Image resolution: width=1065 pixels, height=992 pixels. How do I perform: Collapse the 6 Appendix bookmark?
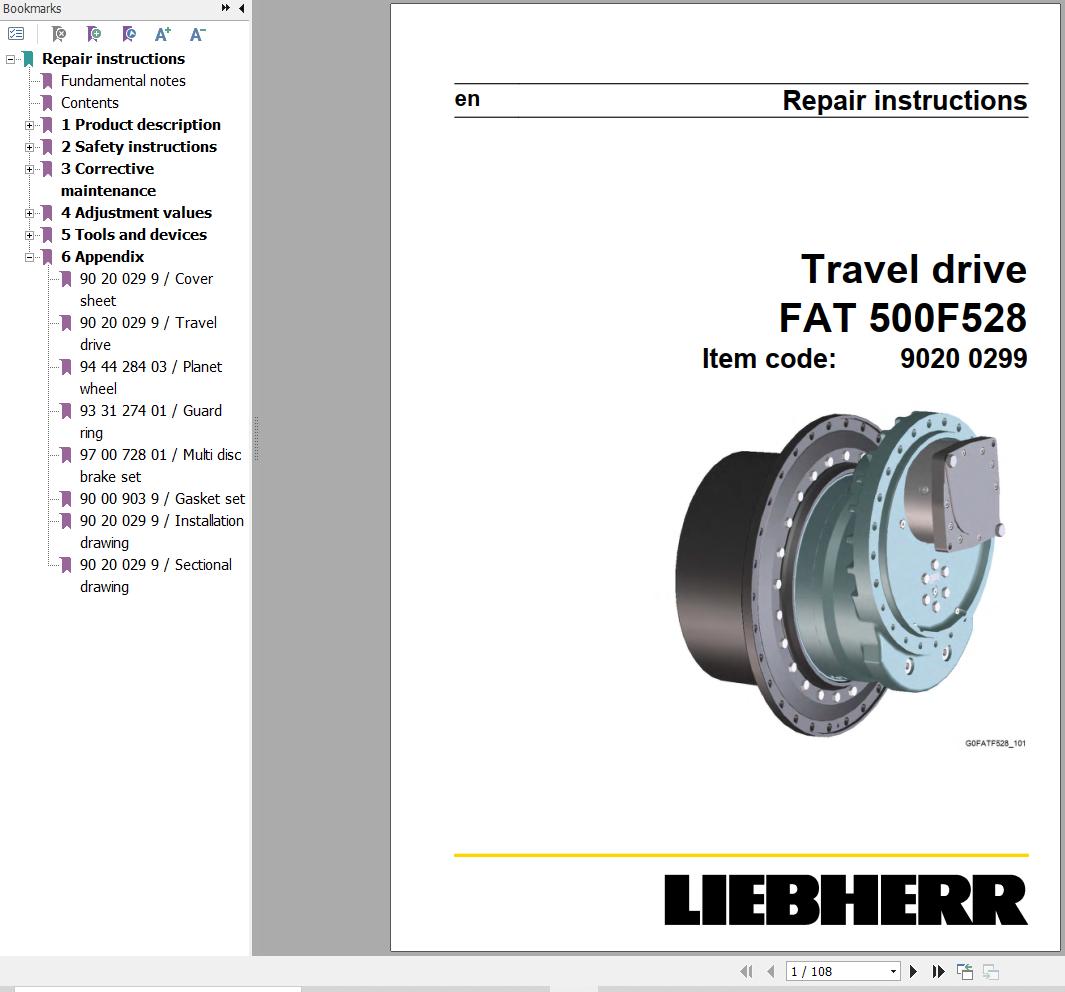(29, 257)
